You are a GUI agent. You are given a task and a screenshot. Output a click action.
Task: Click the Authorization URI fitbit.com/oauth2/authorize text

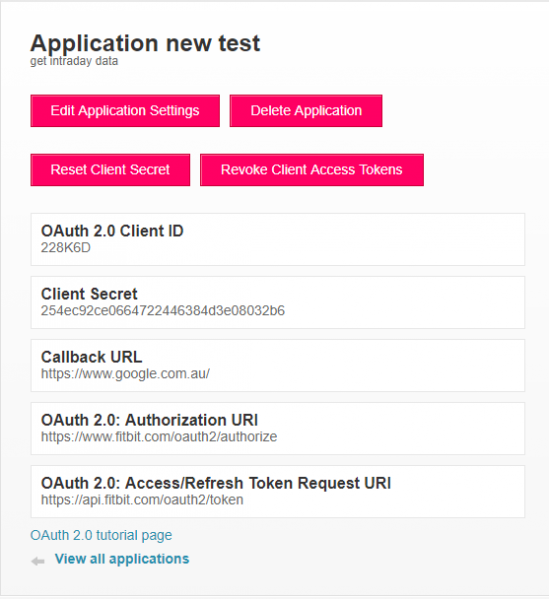tap(159, 437)
